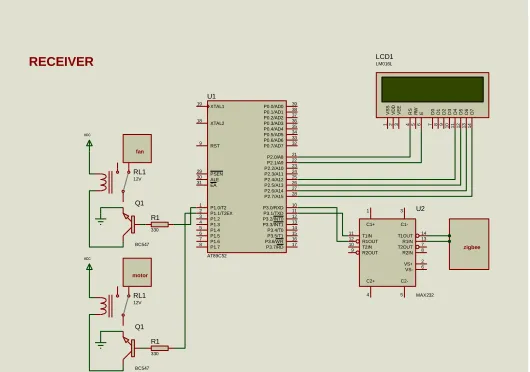
Task: Click the 12V rating under the fan's RL1
Action: point(137,179)
